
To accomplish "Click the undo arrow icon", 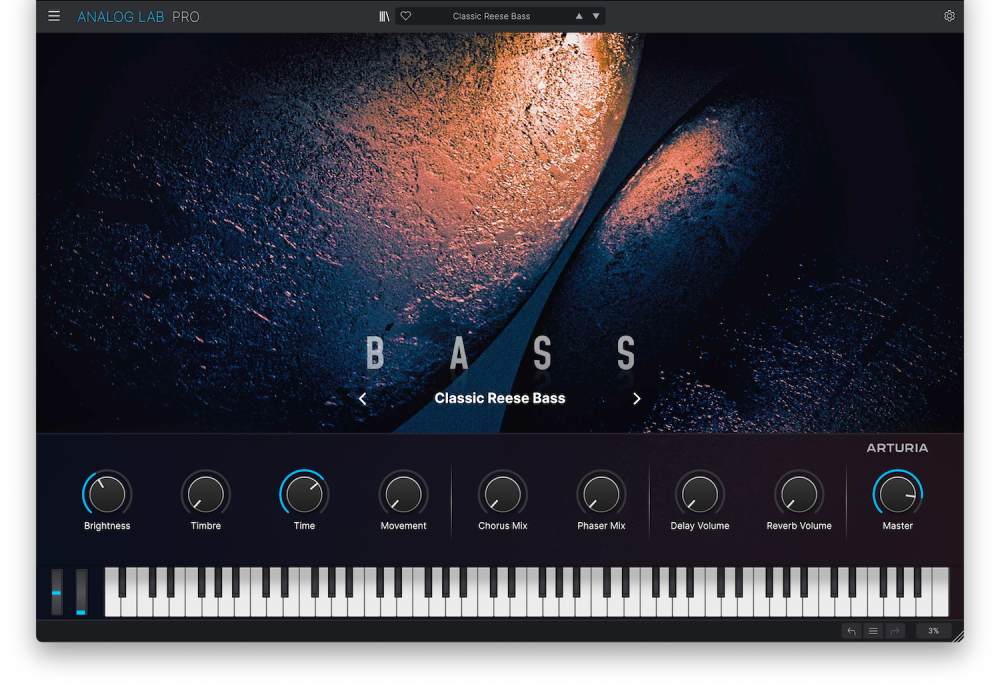I will [x=851, y=631].
